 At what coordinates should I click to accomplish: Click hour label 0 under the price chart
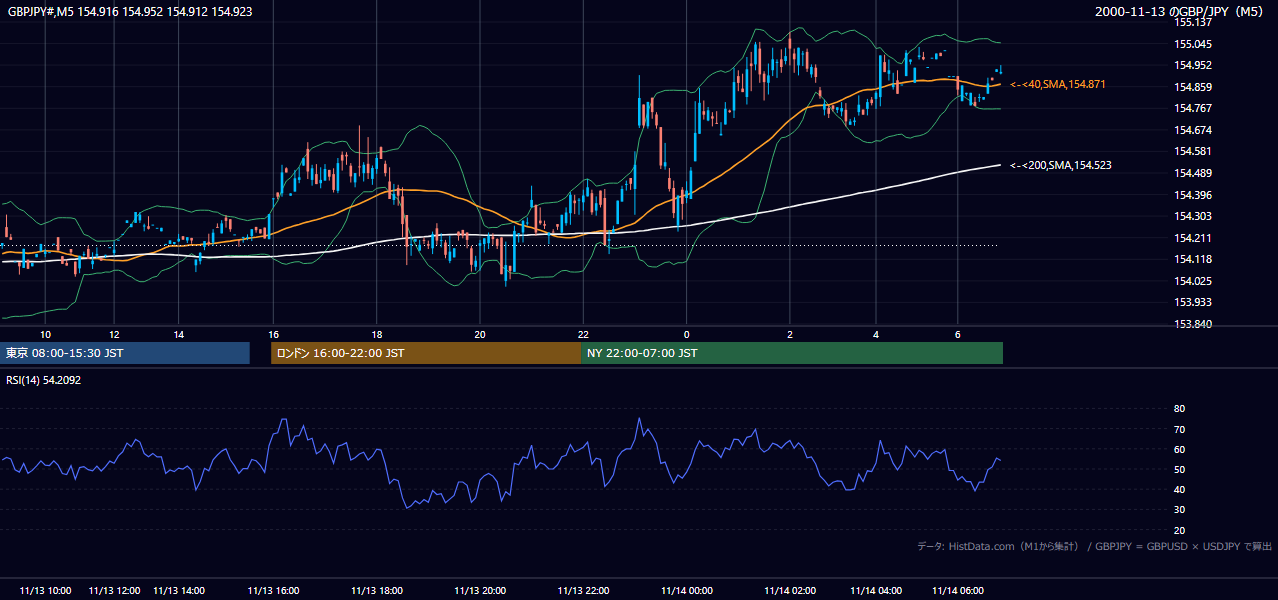[x=687, y=335]
